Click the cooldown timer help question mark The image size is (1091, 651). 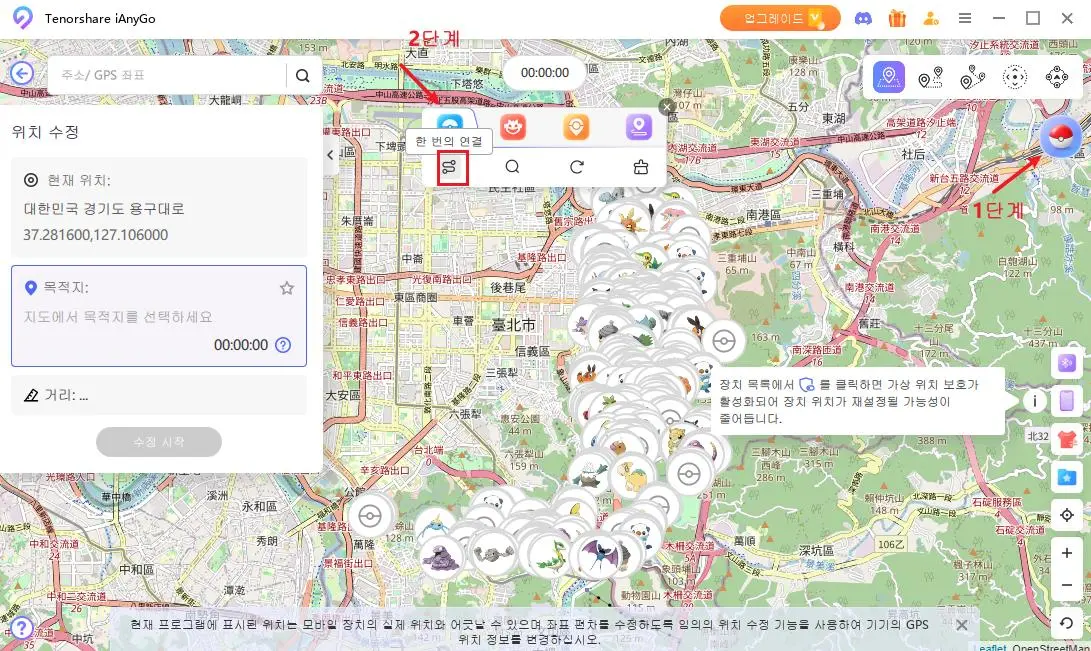283,345
